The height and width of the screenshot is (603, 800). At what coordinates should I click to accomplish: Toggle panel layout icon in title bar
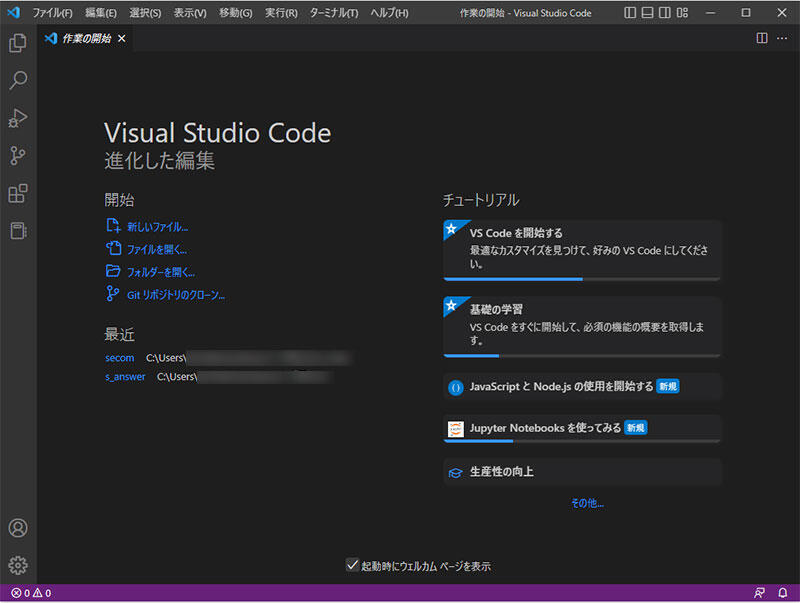[x=647, y=12]
